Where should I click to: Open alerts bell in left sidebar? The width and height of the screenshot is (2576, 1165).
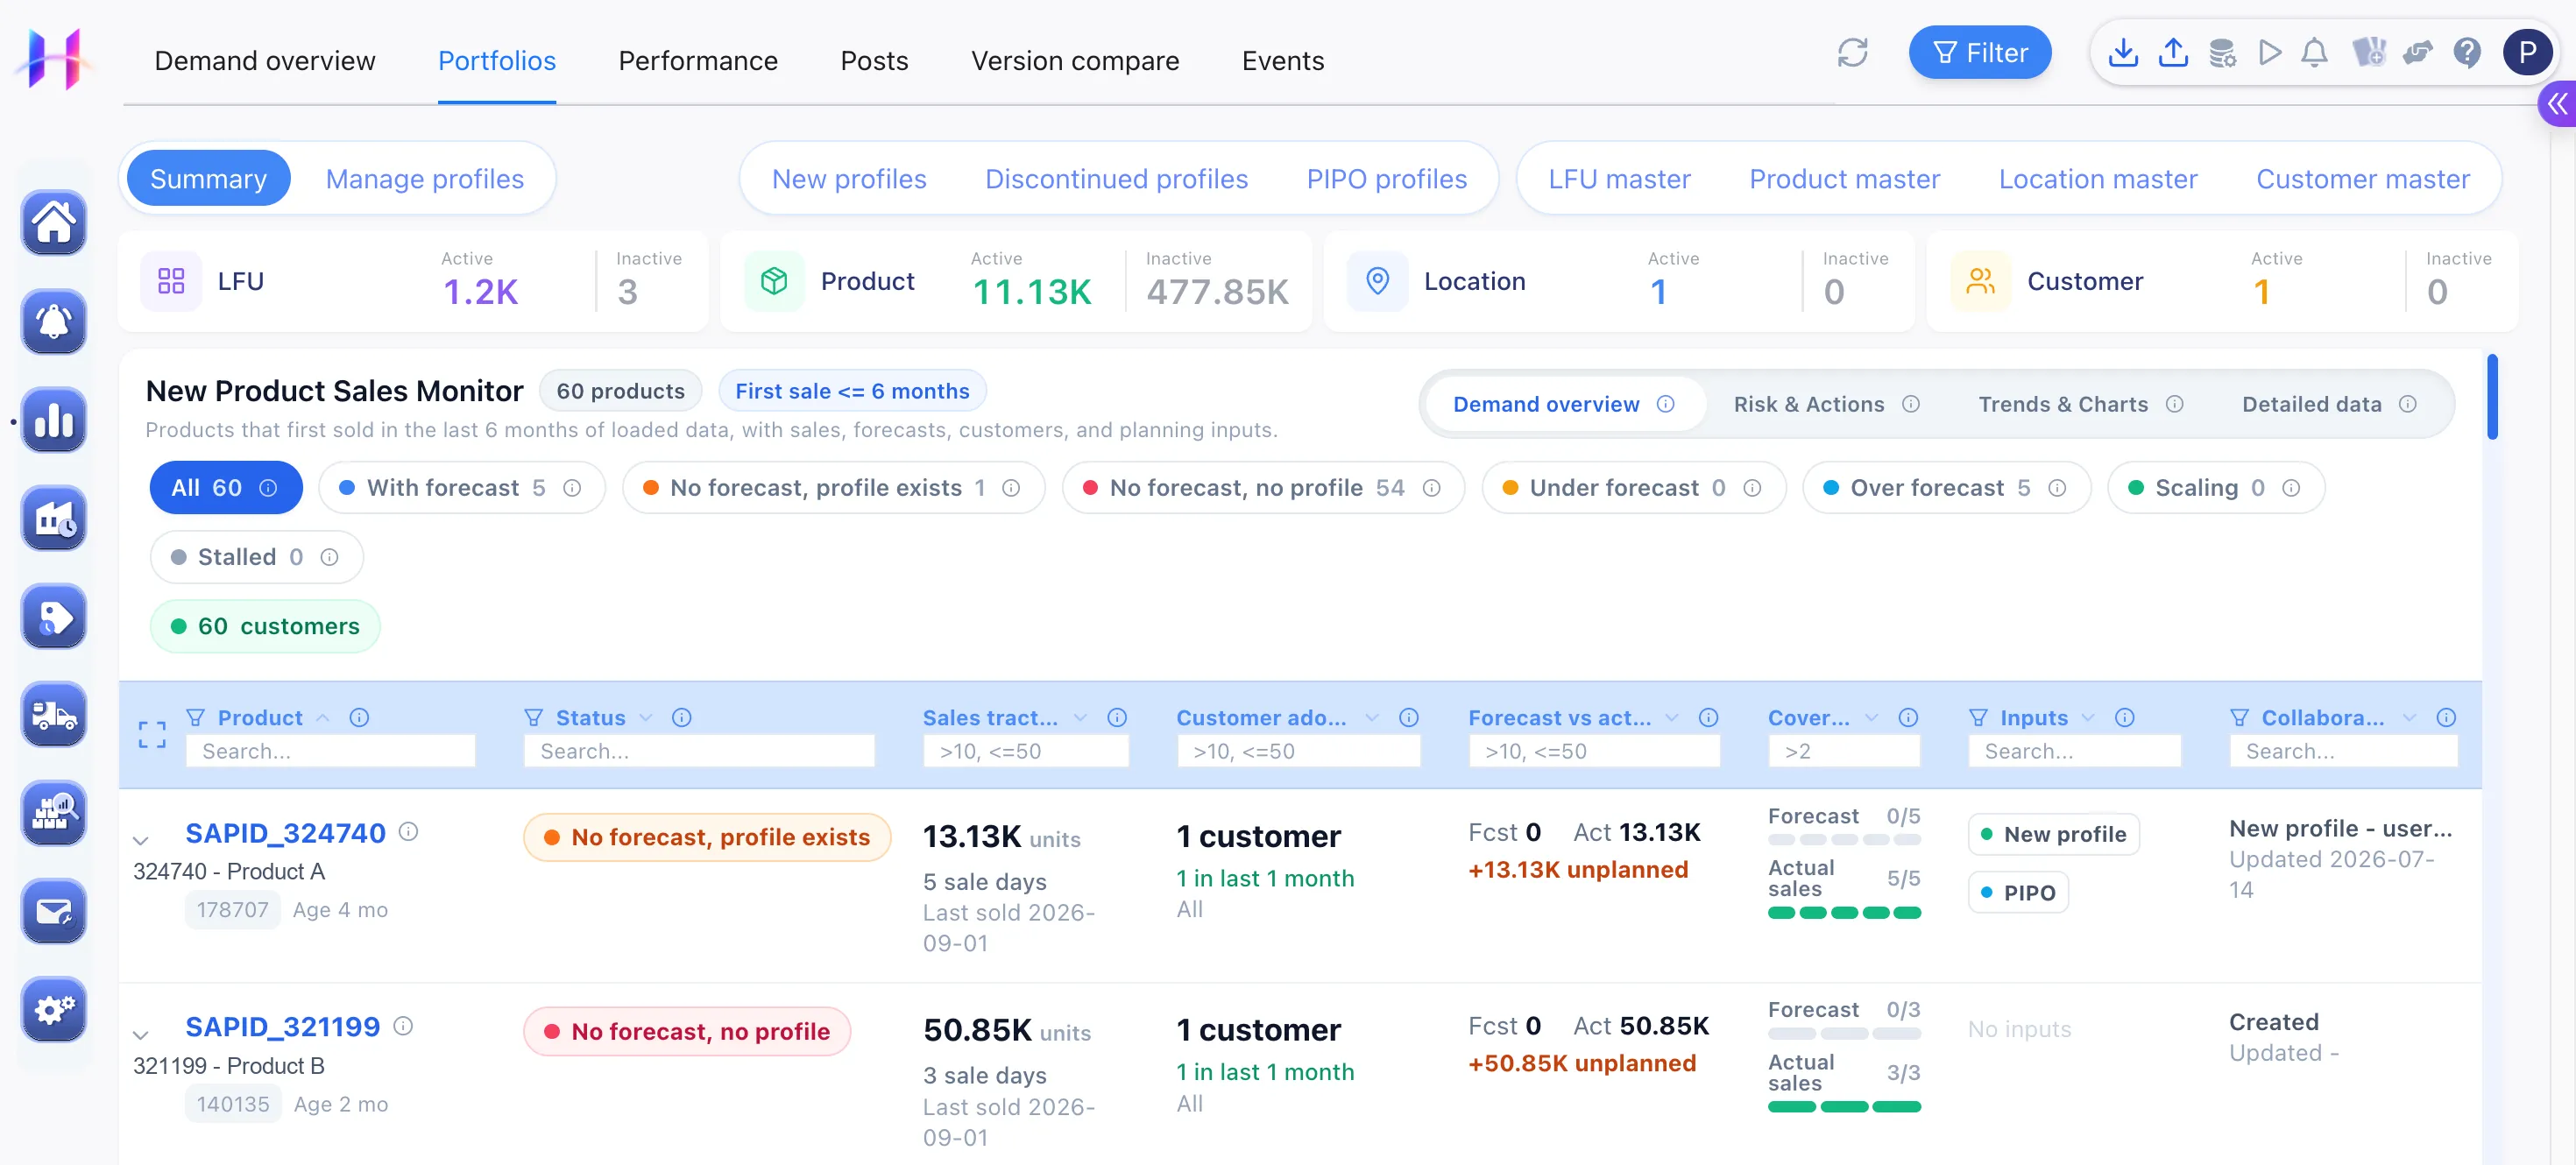tap(54, 321)
